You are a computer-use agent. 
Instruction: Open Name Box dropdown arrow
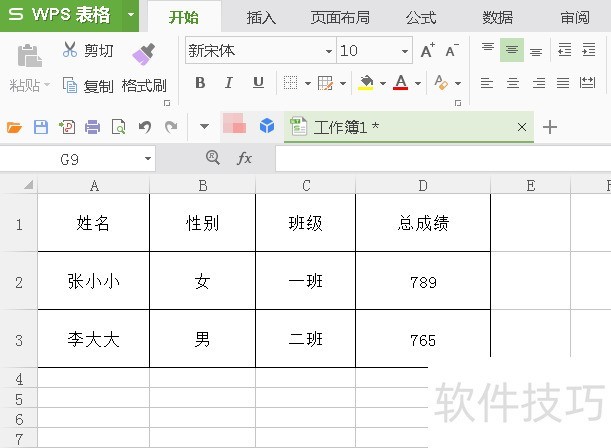[x=148, y=159]
